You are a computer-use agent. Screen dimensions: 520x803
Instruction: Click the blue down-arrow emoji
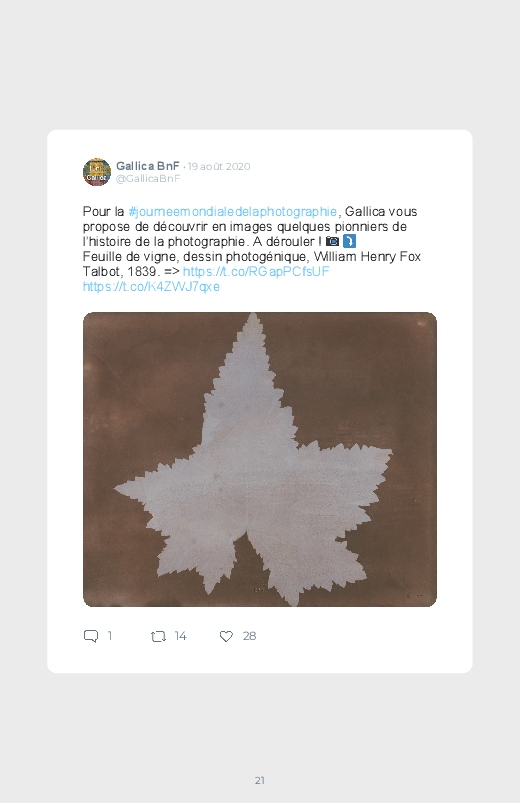pos(349,241)
